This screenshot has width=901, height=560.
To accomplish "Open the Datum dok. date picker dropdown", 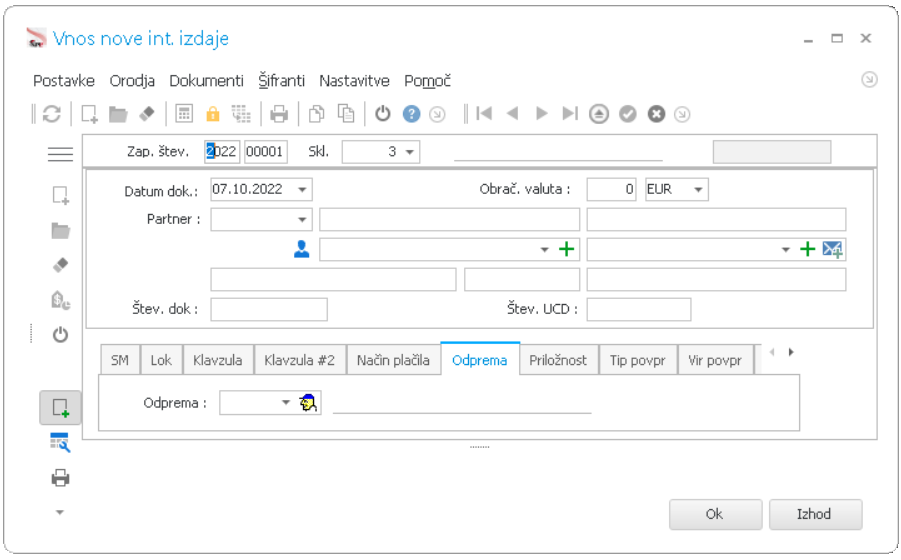I will point(302,190).
